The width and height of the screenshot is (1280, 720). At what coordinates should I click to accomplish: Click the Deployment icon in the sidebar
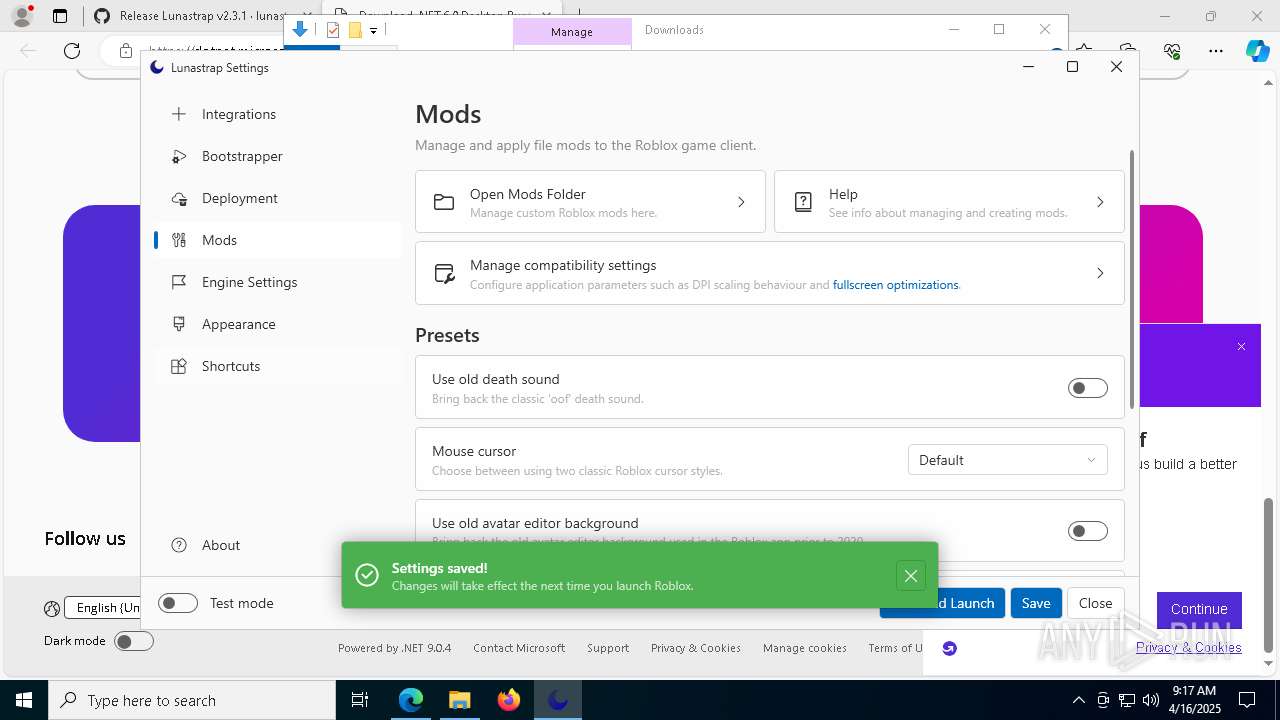179,198
